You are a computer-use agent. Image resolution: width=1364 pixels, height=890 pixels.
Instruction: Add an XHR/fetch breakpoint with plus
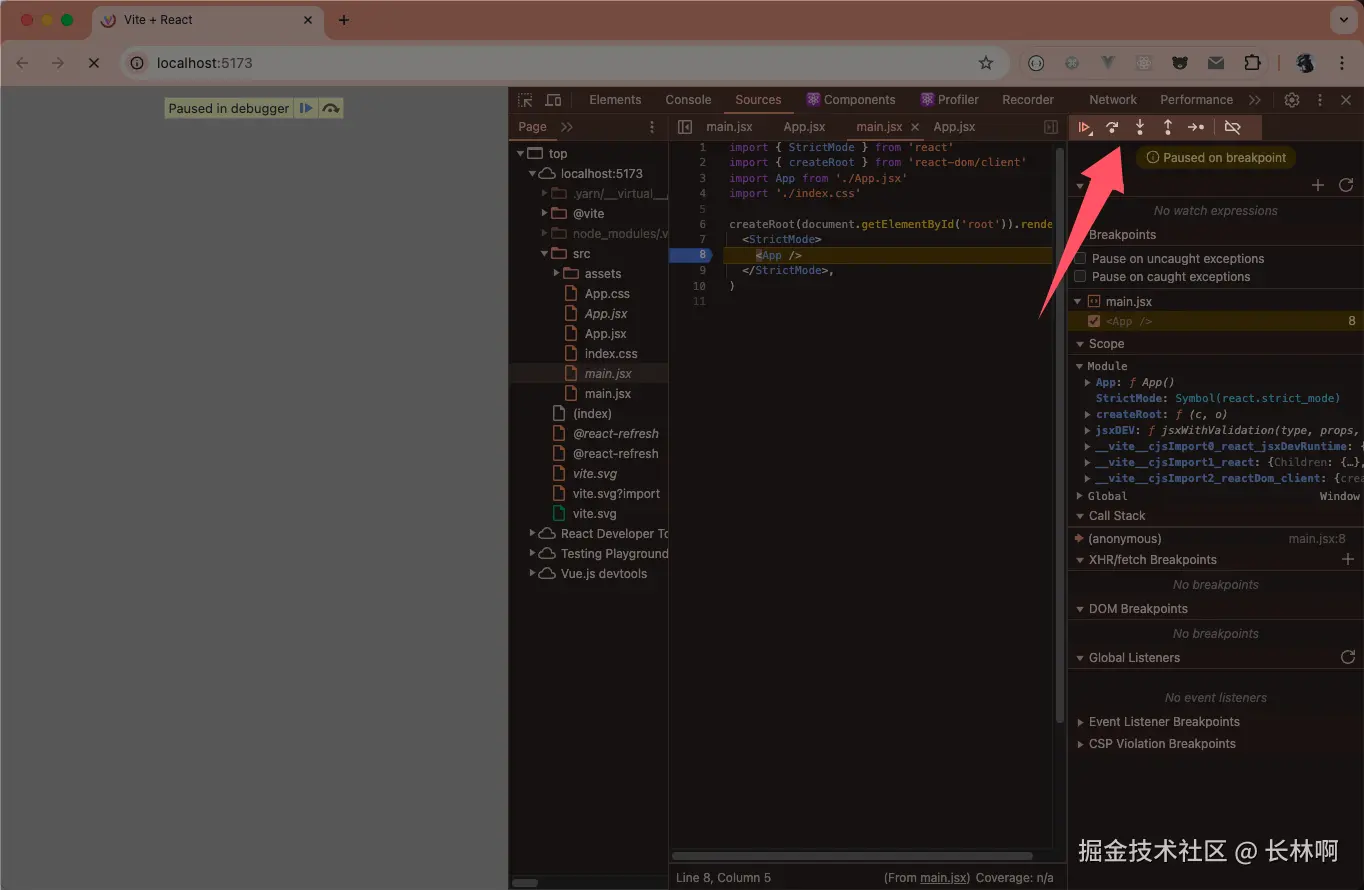click(1347, 560)
